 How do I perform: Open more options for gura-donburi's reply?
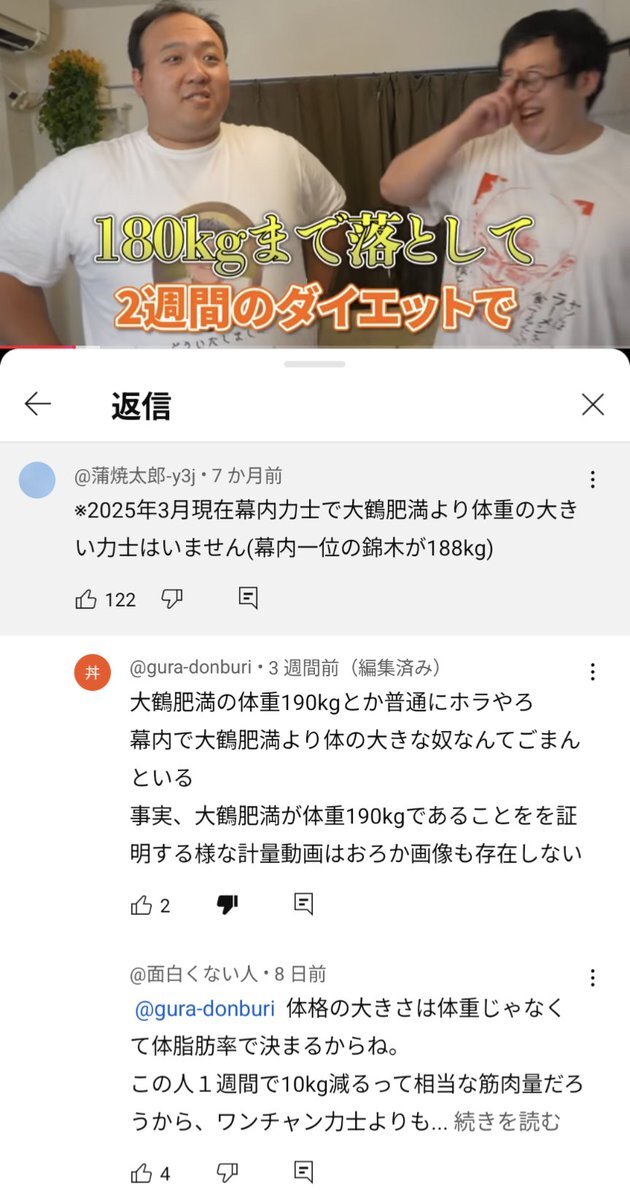(592, 671)
